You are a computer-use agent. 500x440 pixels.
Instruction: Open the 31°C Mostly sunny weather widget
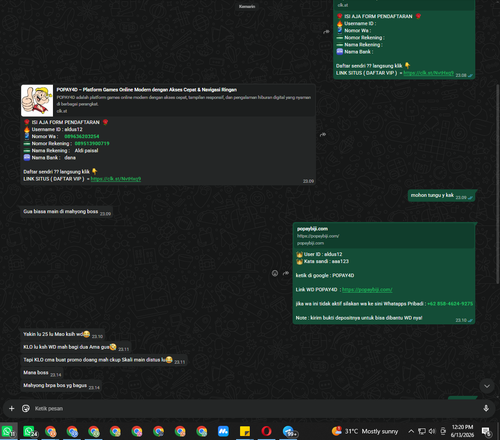point(365,431)
